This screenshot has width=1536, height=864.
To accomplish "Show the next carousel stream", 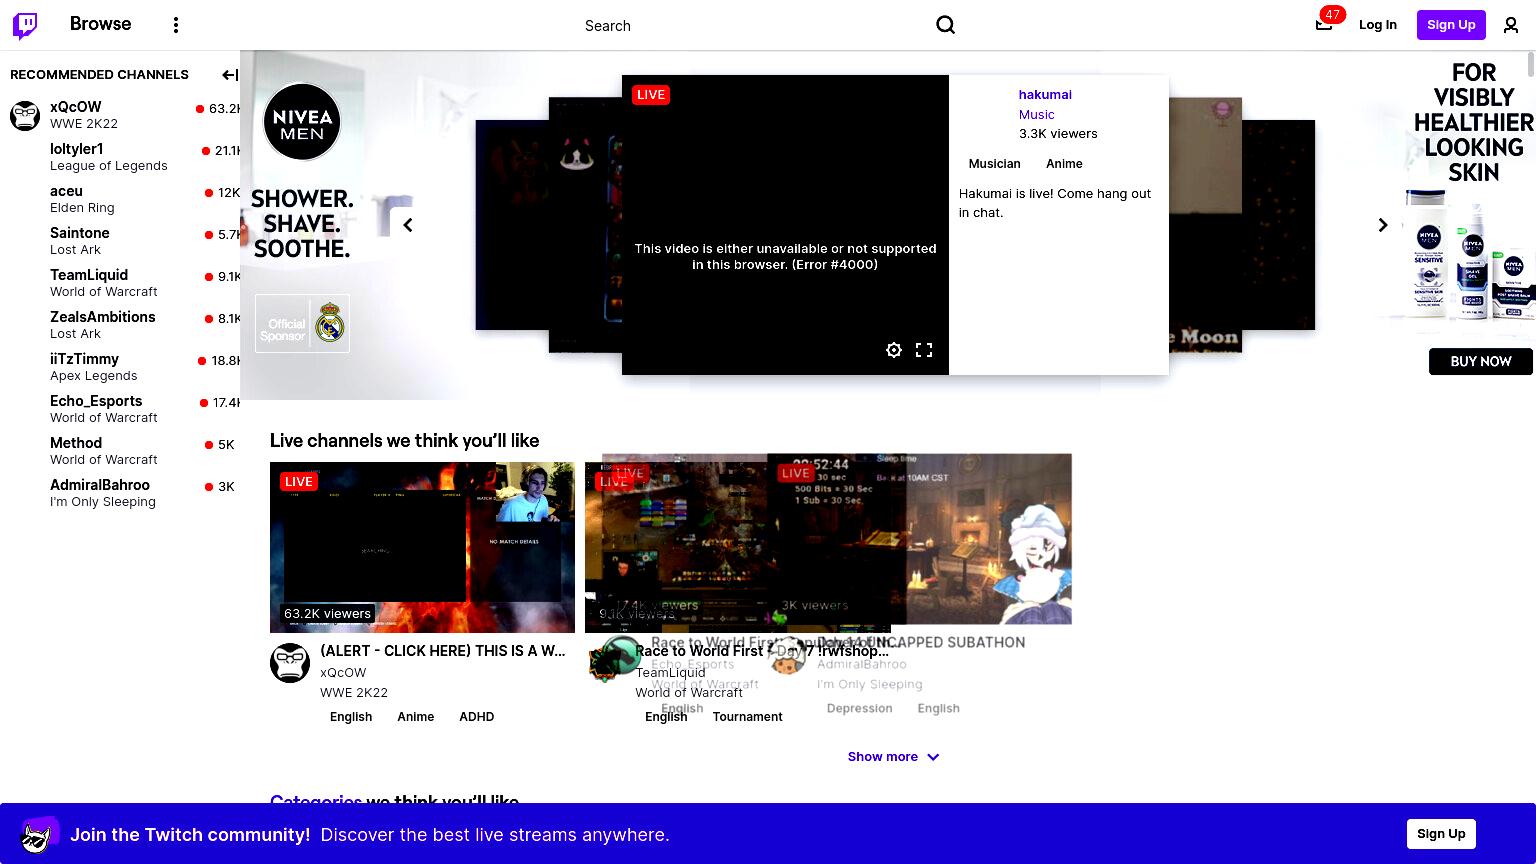I will tap(1383, 225).
